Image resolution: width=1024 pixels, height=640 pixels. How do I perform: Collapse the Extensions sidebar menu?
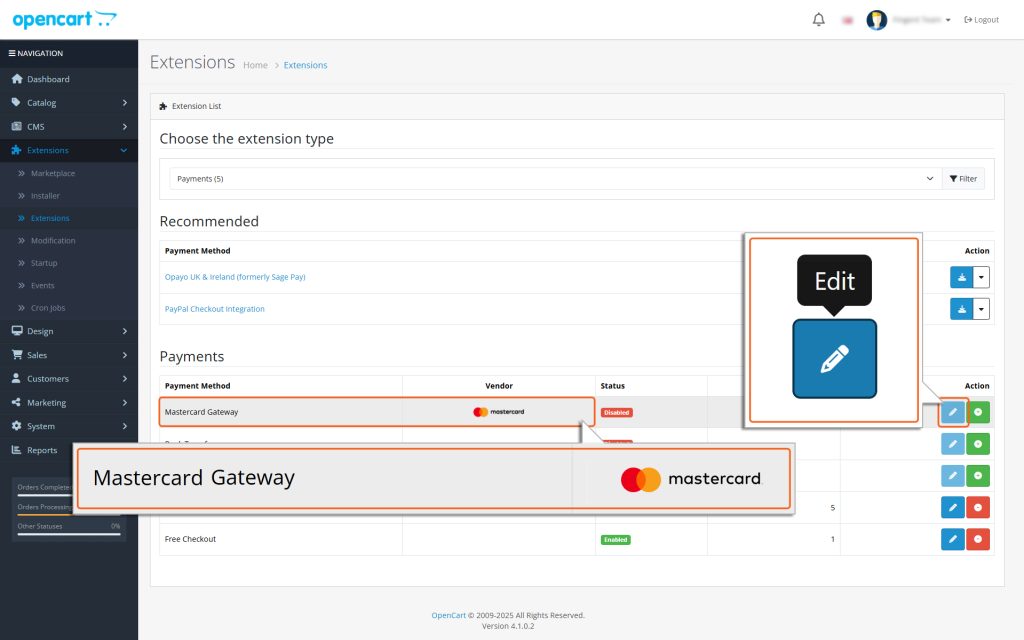pos(69,150)
